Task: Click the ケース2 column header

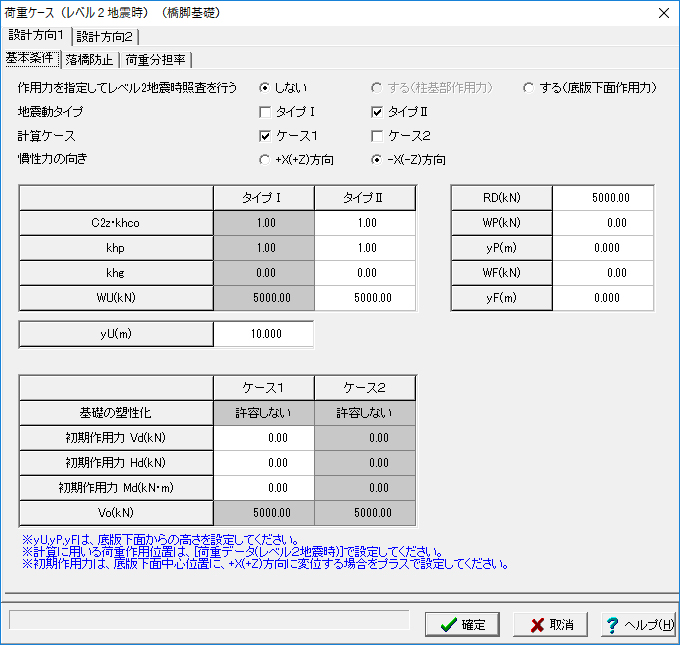Action: point(365,388)
